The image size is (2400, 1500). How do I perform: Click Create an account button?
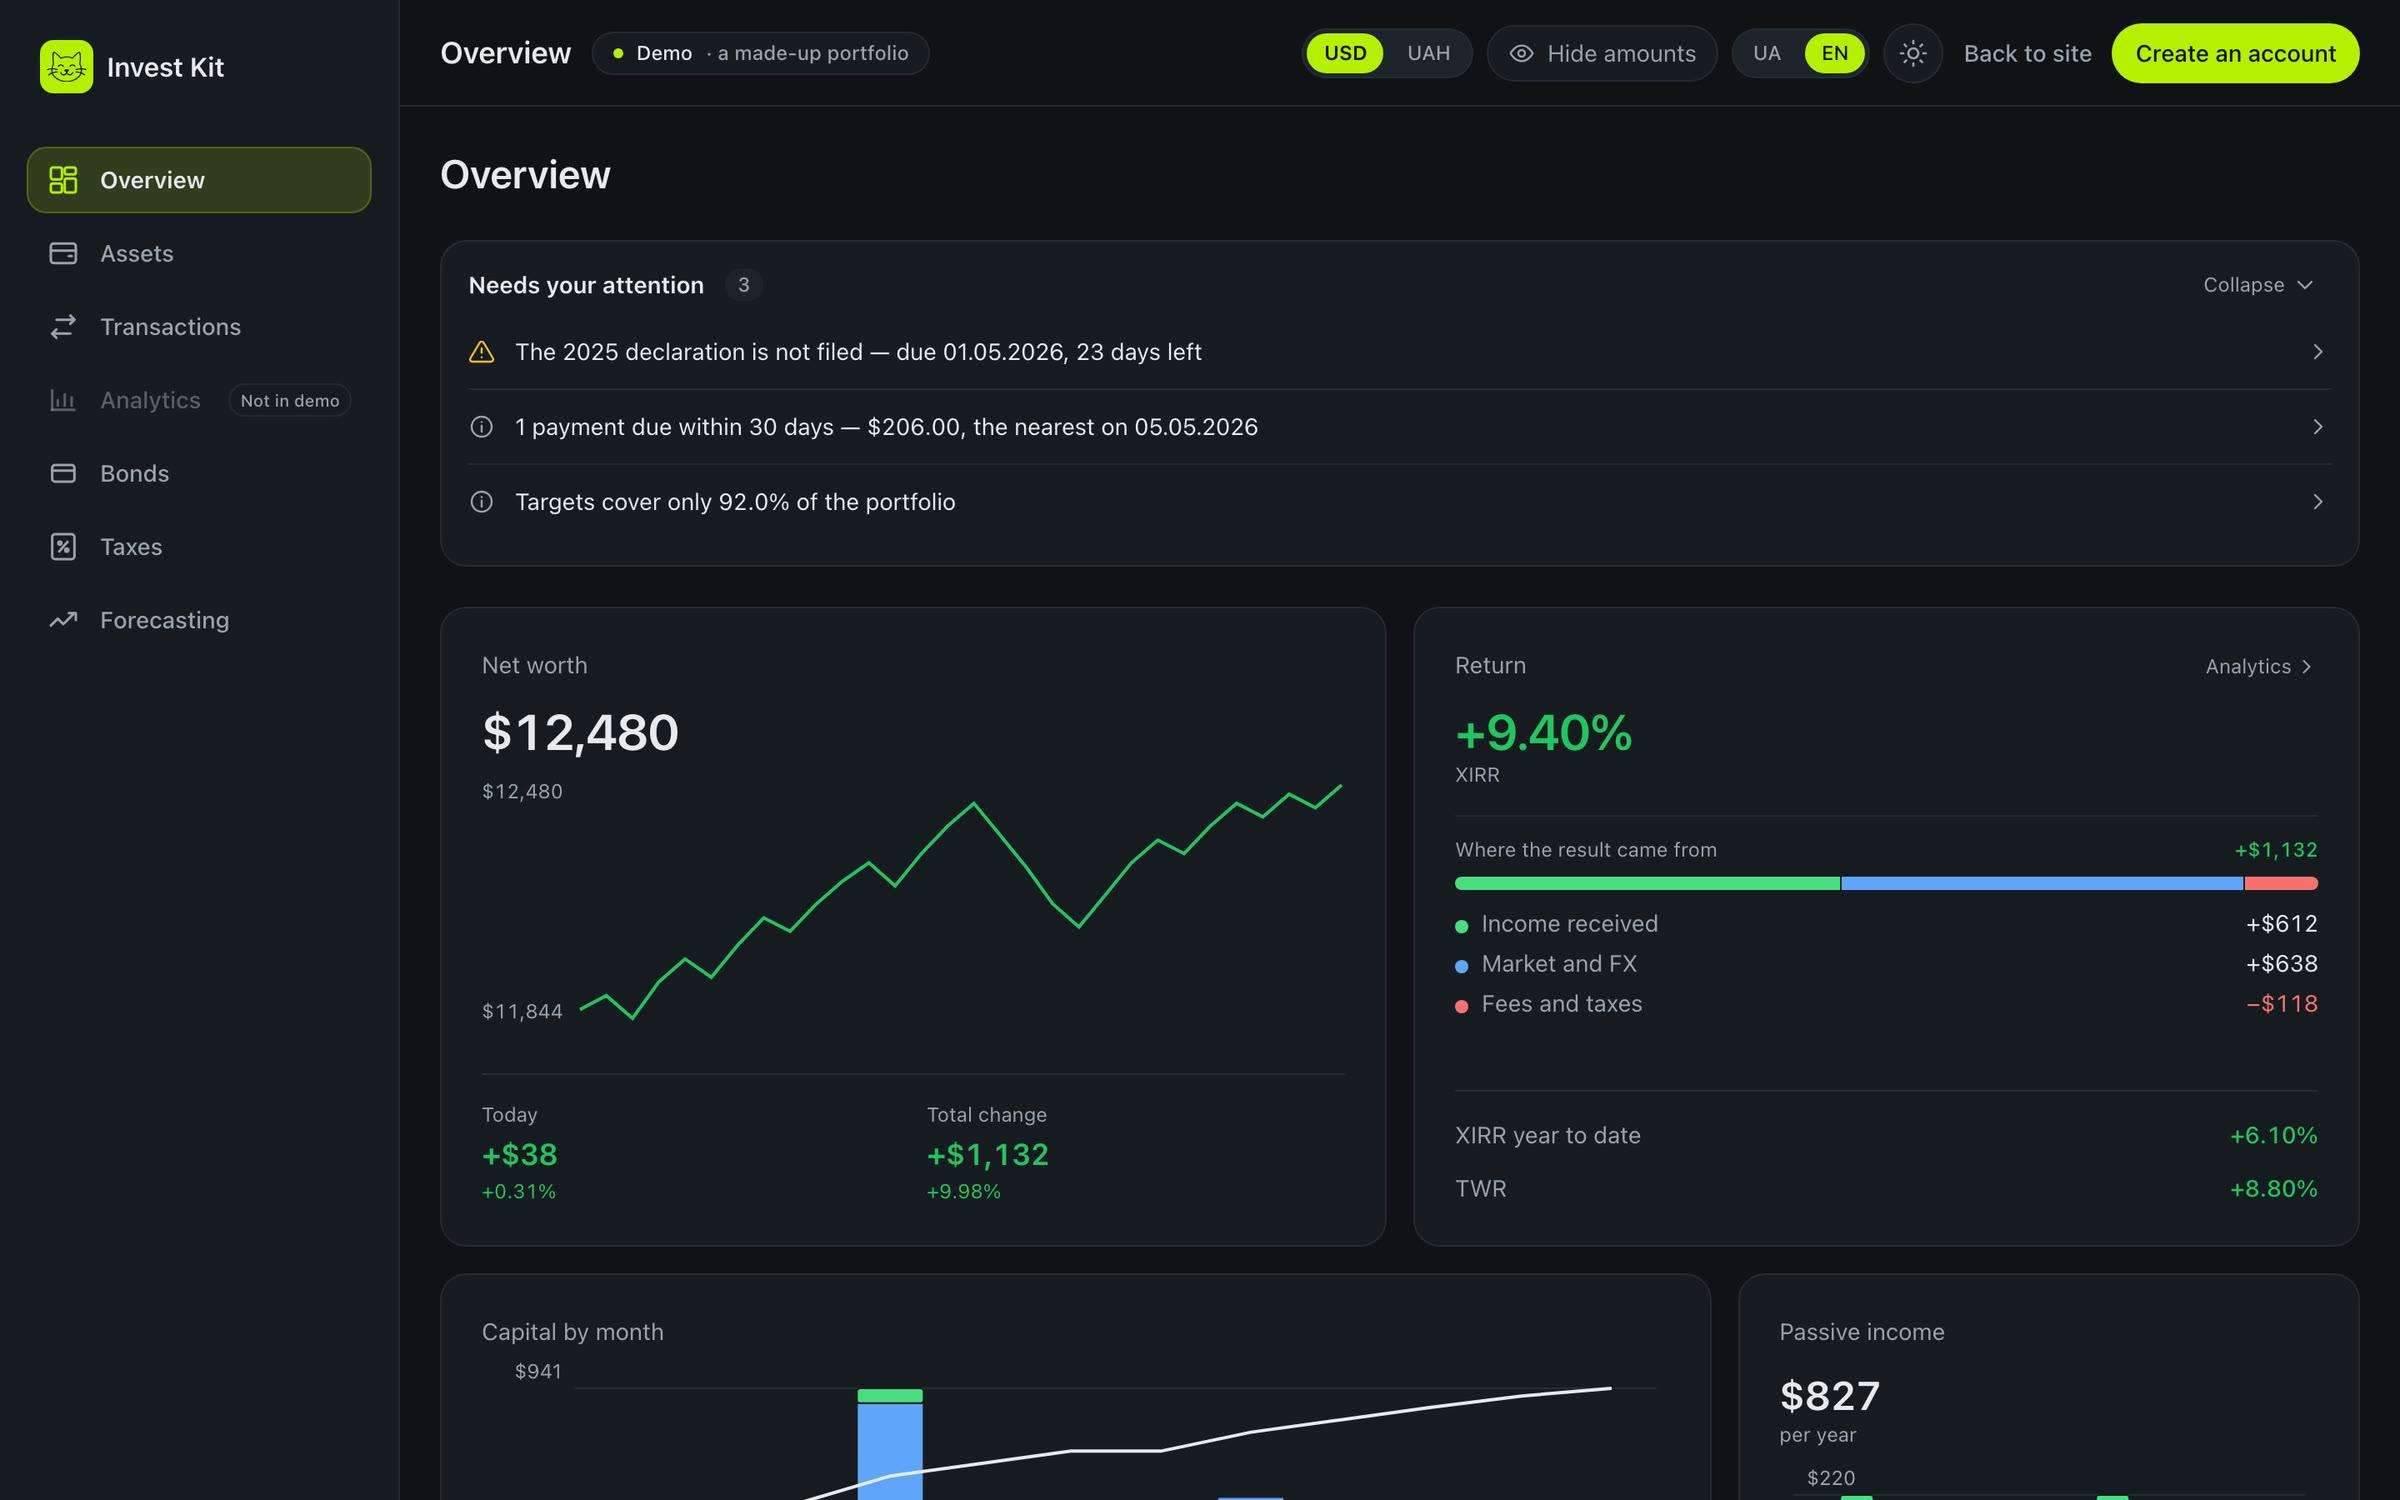click(x=2235, y=53)
